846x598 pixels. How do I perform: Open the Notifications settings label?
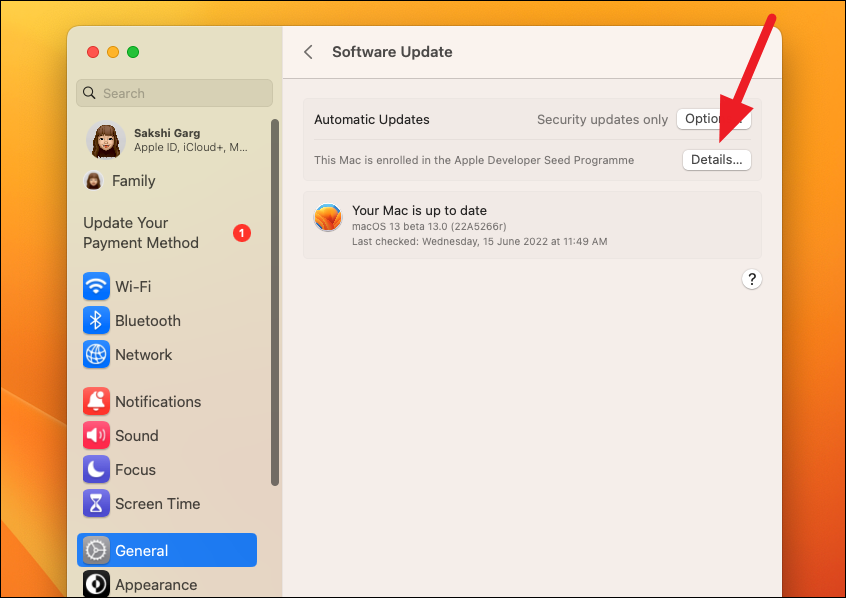158,402
